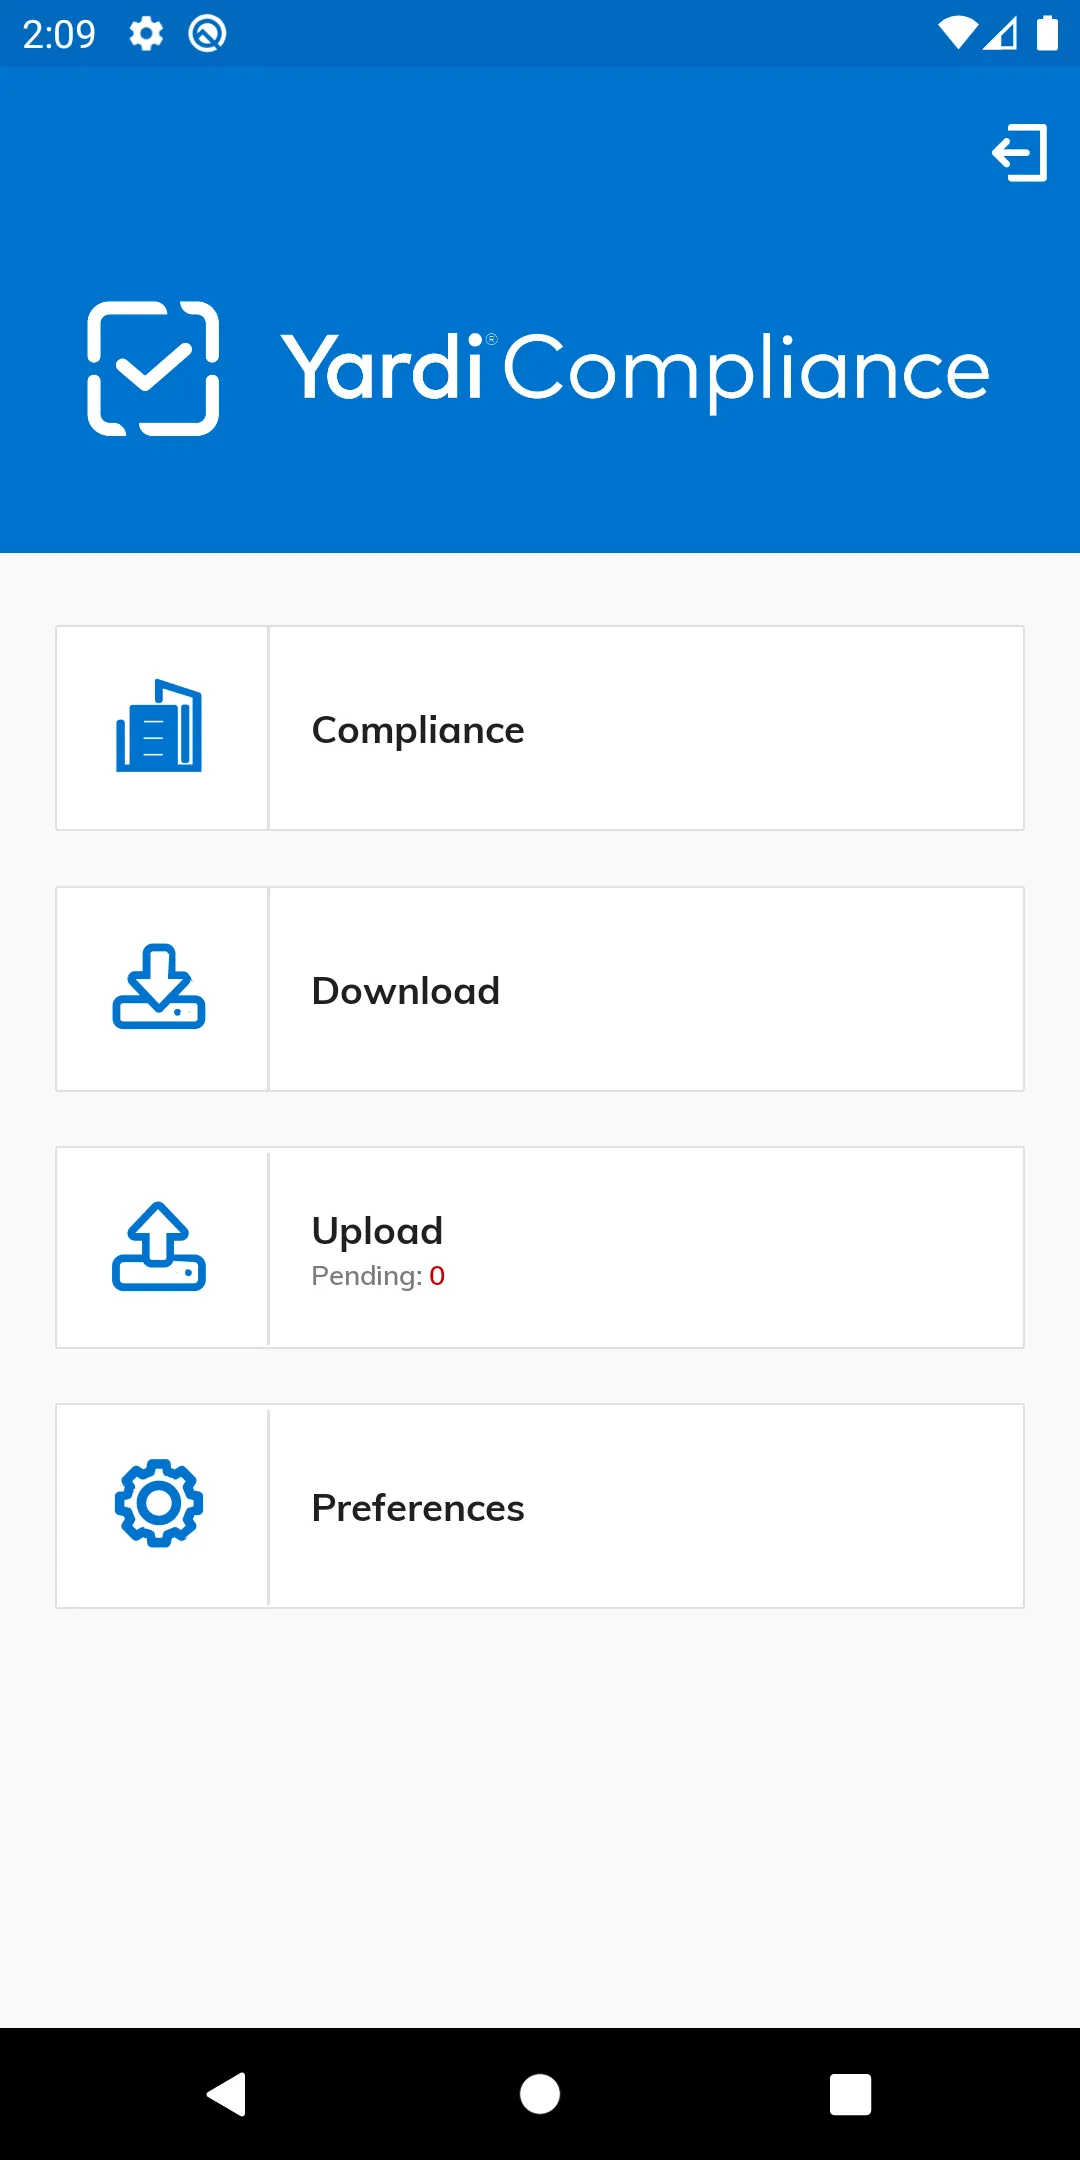Screen dimensions: 1080x2160
Task: Tap the Upload tray arrow icon
Action: (159, 1246)
